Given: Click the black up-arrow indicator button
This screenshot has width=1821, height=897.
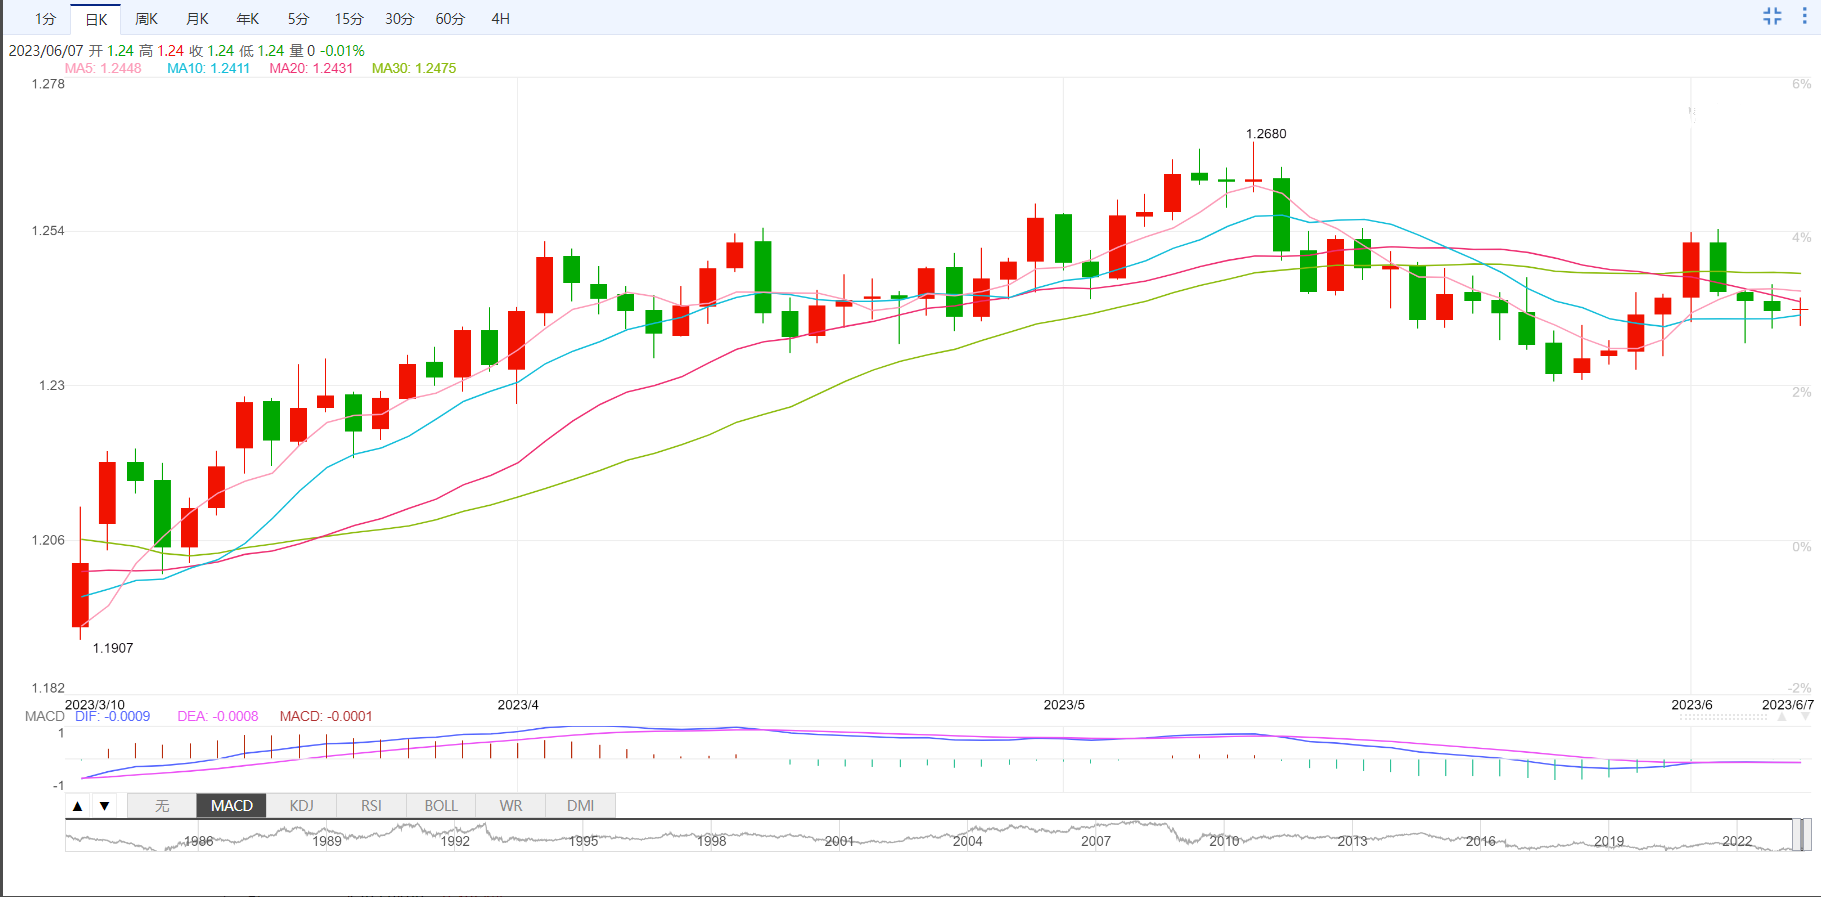Looking at the screenshot, I should [x=78, y=806].
